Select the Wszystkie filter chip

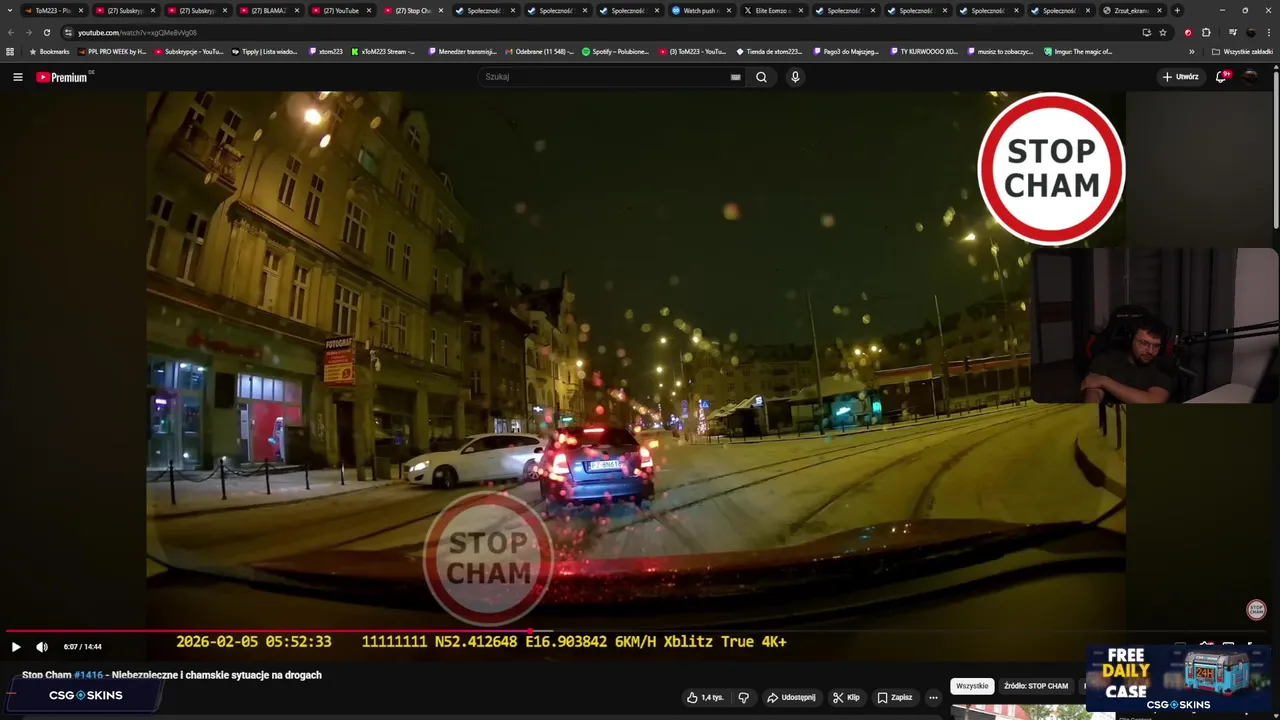tap(972, 686)
